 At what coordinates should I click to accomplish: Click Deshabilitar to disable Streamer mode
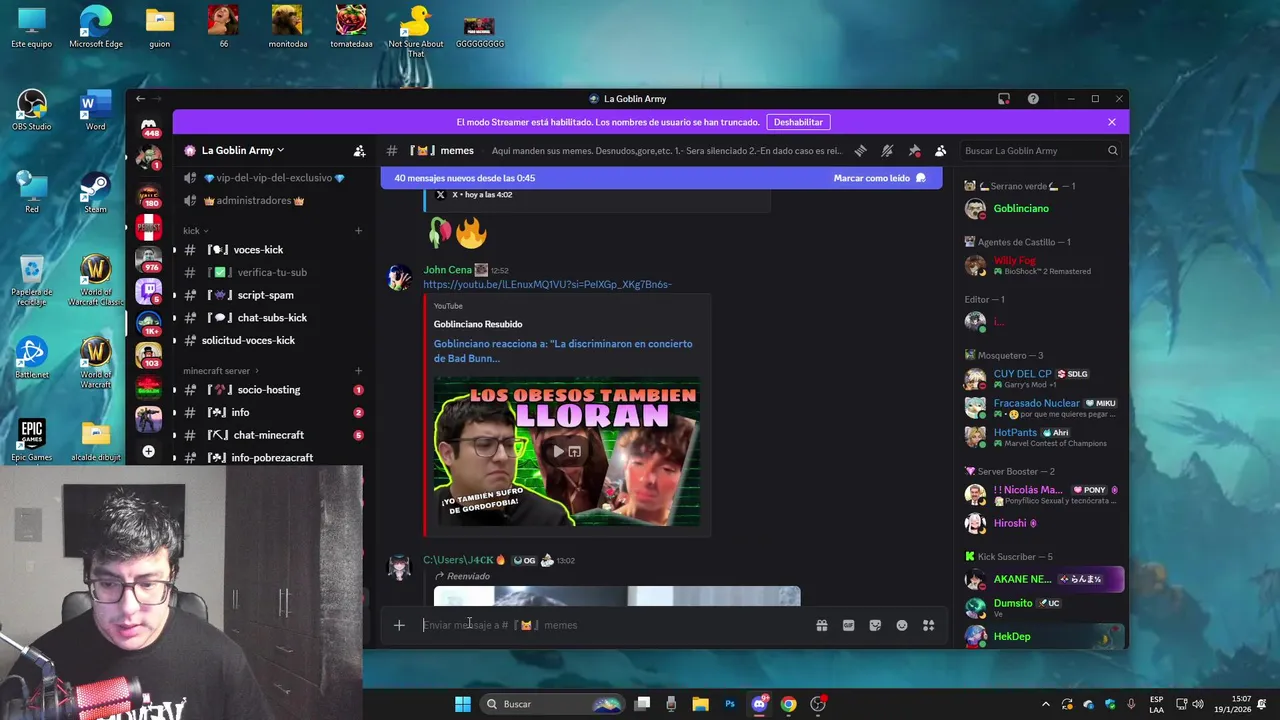coord(798,122)
